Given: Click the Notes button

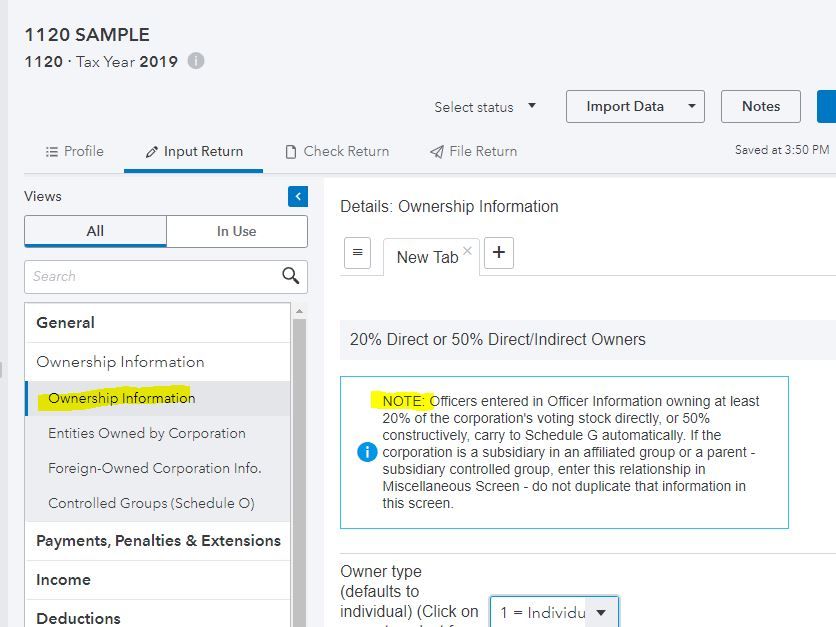Looking at the screenshot, I should tap(760, 107).
